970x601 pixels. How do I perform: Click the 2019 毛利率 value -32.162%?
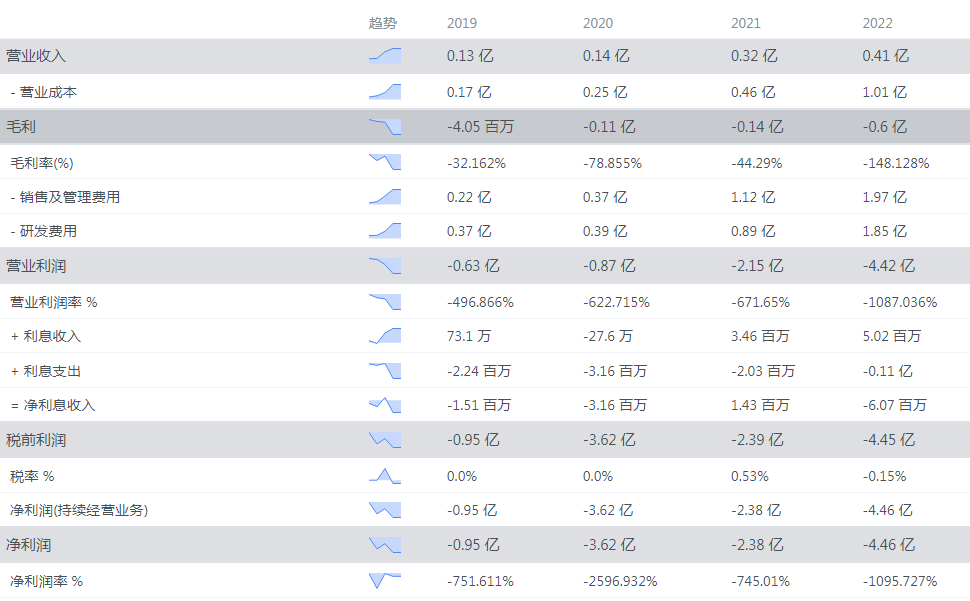tap(476, 162)
